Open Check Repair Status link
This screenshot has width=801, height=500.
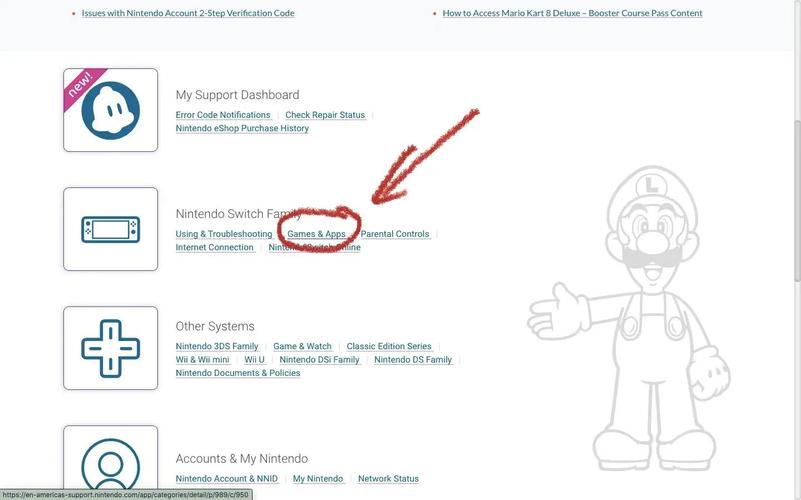(325, 115)
